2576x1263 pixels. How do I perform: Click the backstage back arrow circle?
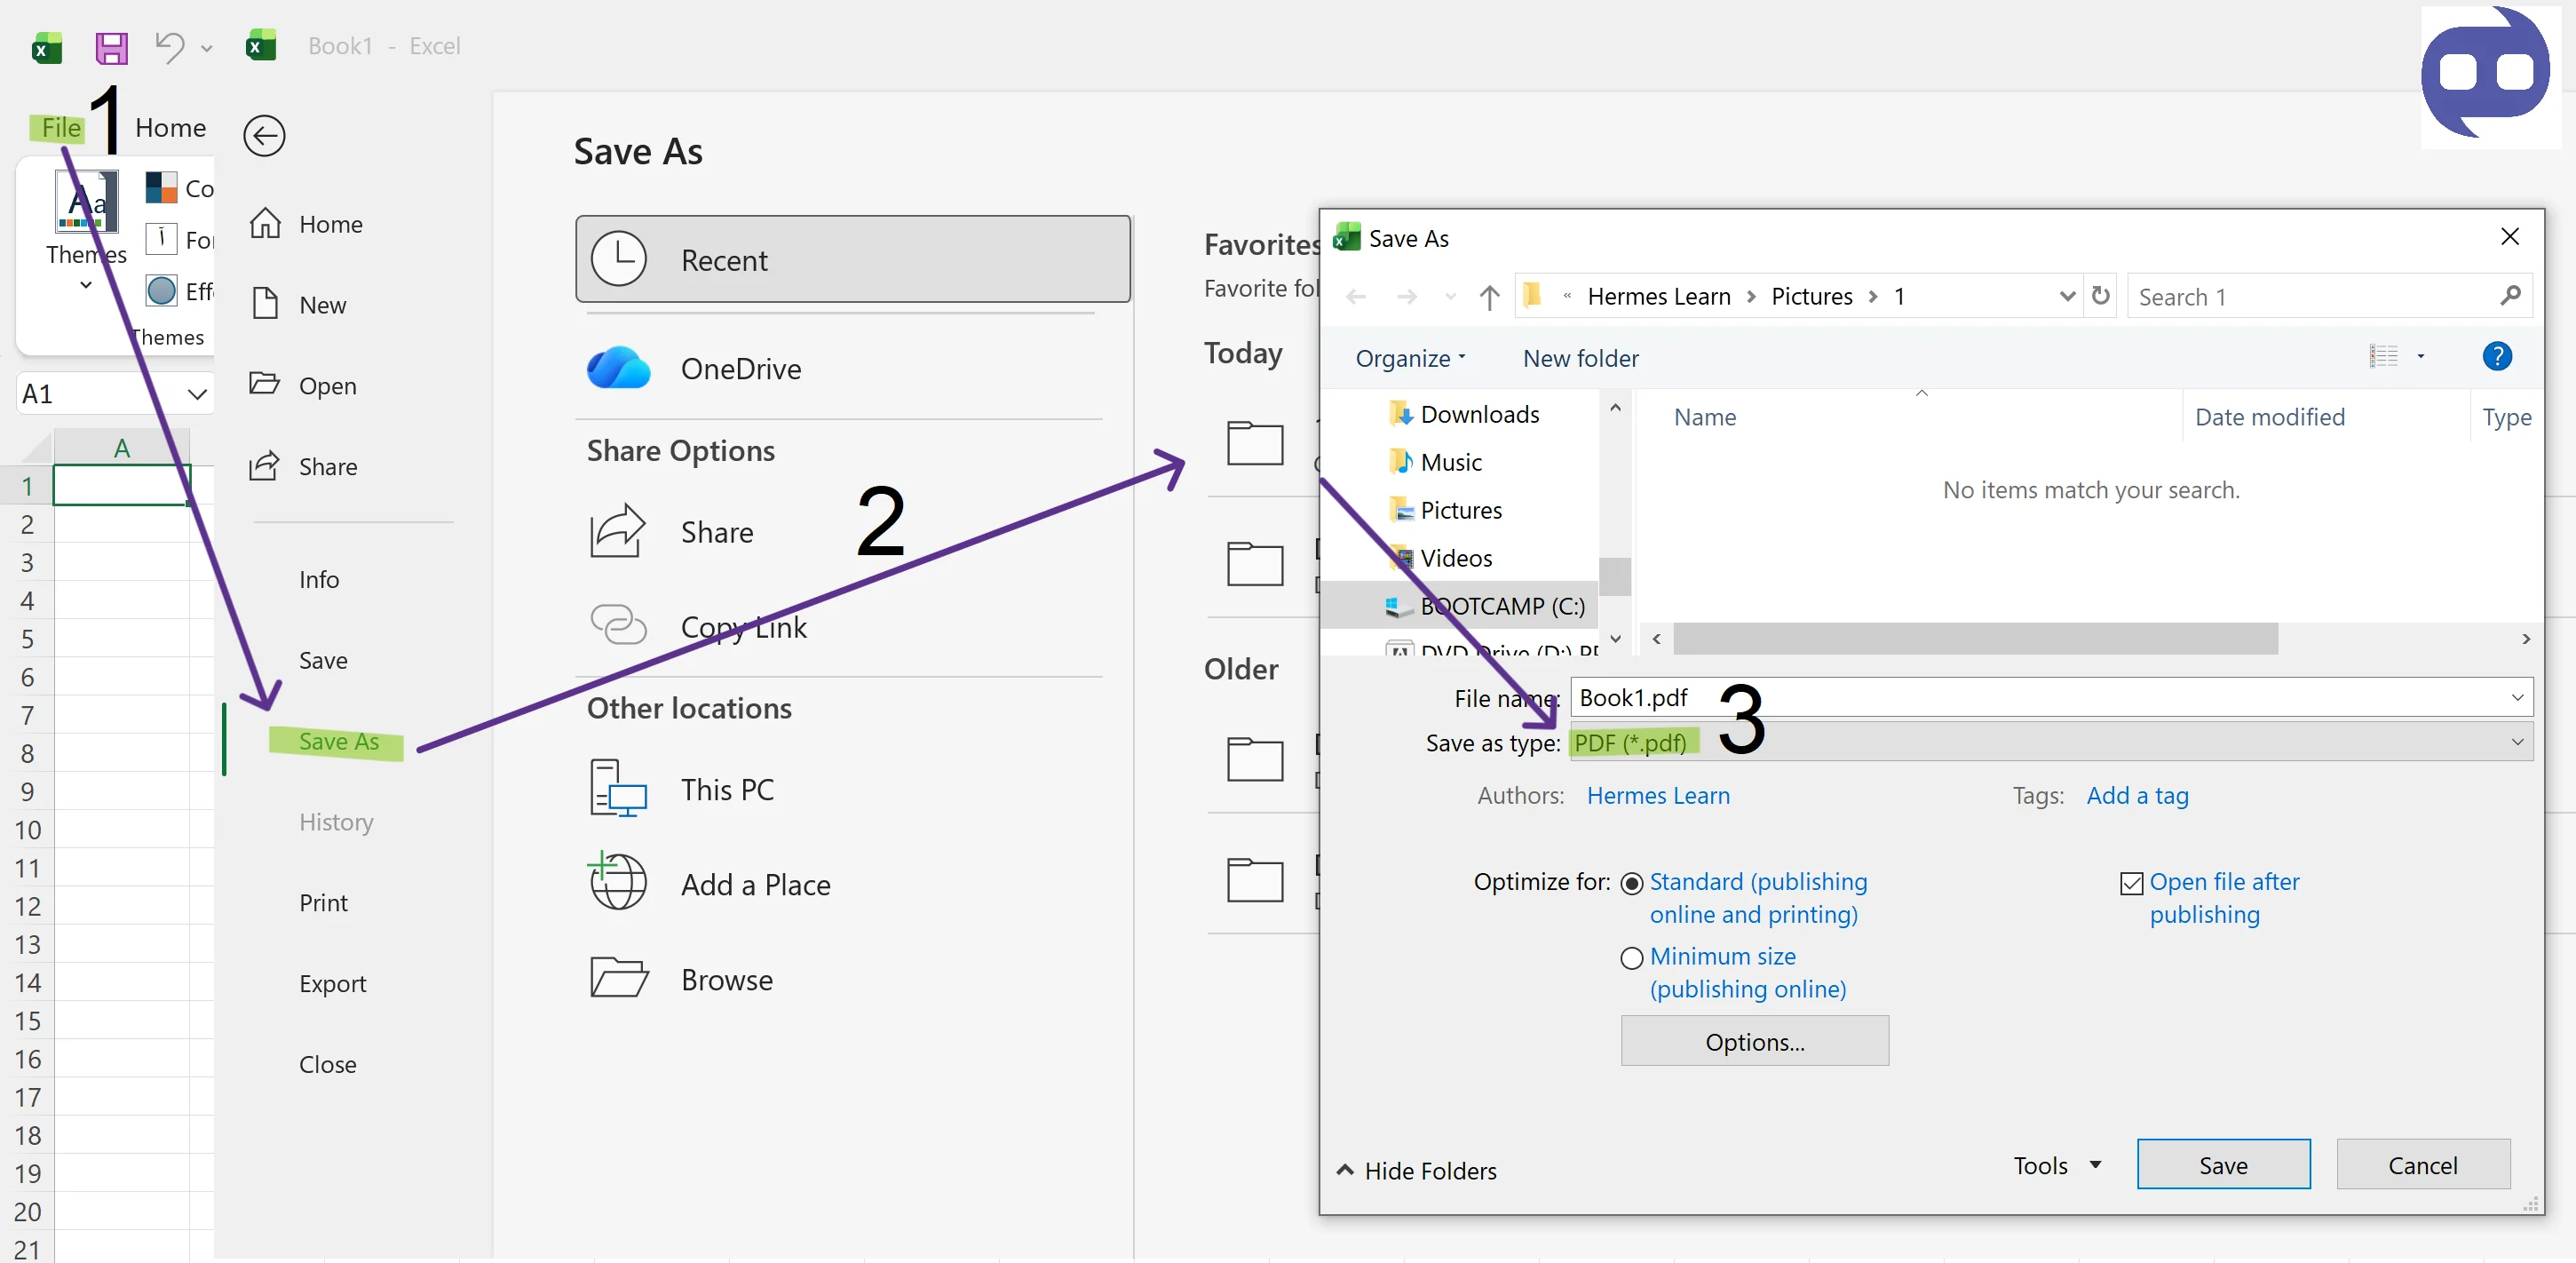(x=264, y=136)
